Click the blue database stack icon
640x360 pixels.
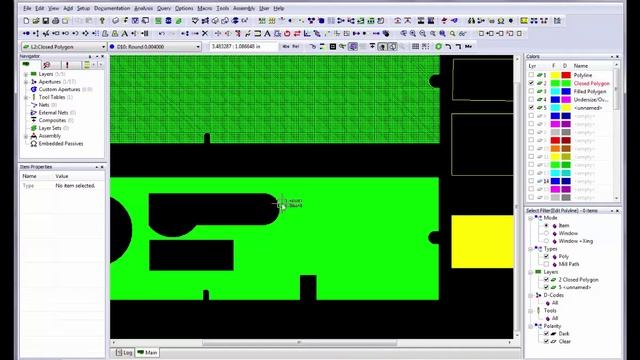point(168,20)
